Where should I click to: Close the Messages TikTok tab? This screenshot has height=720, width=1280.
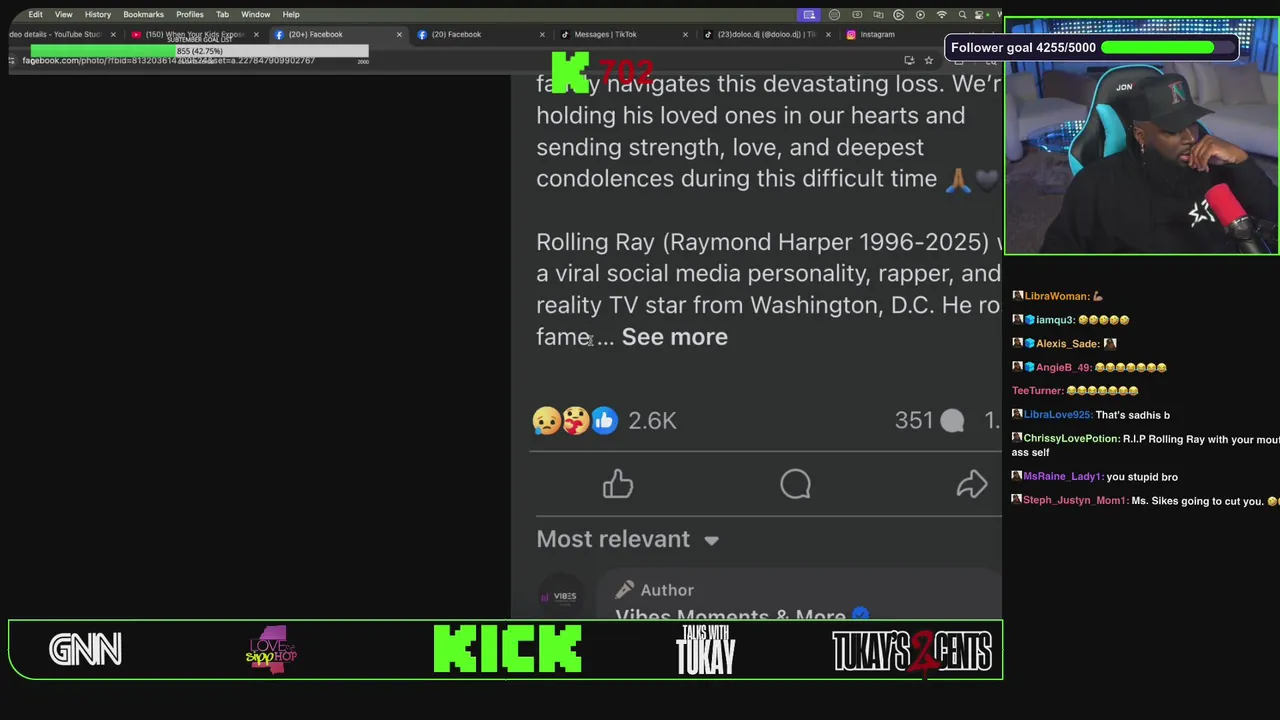685,34
